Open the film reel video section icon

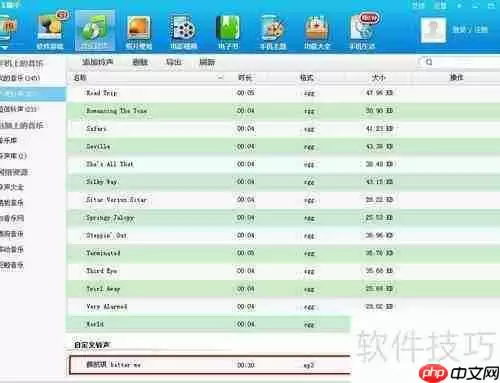click(183, 32)
